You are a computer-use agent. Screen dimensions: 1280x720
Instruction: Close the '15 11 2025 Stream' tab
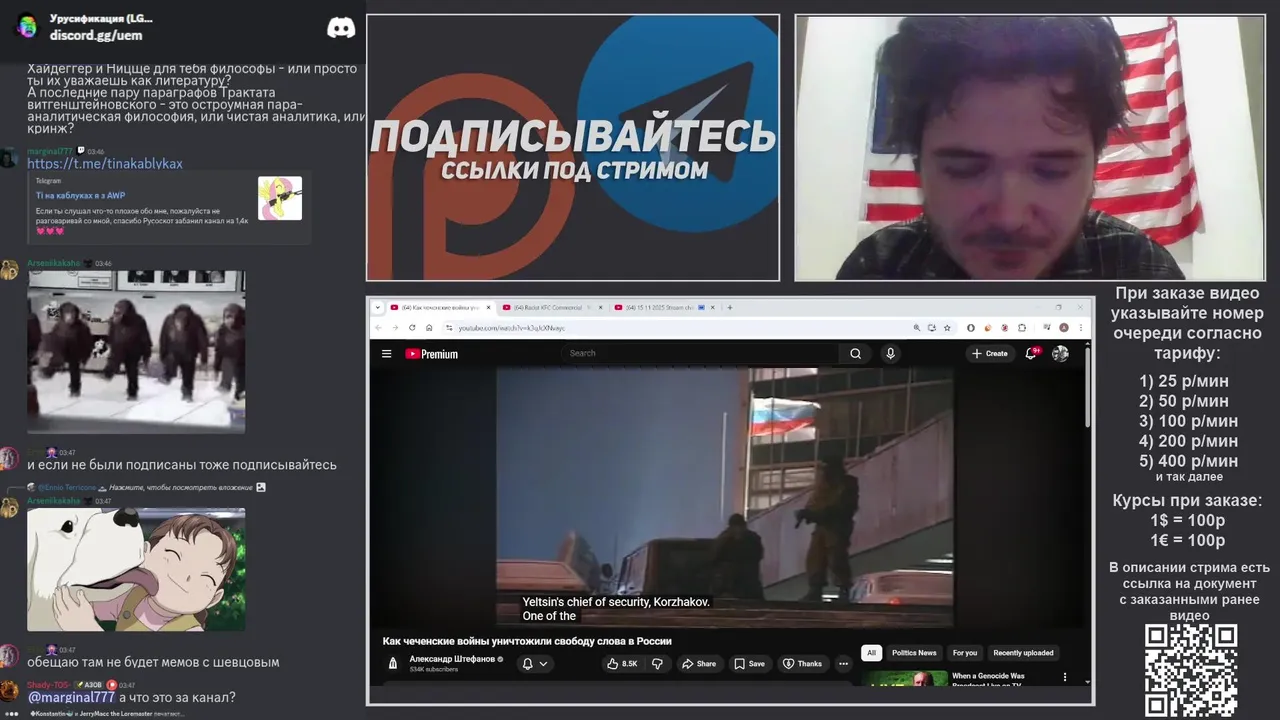(x=712, y=307)
